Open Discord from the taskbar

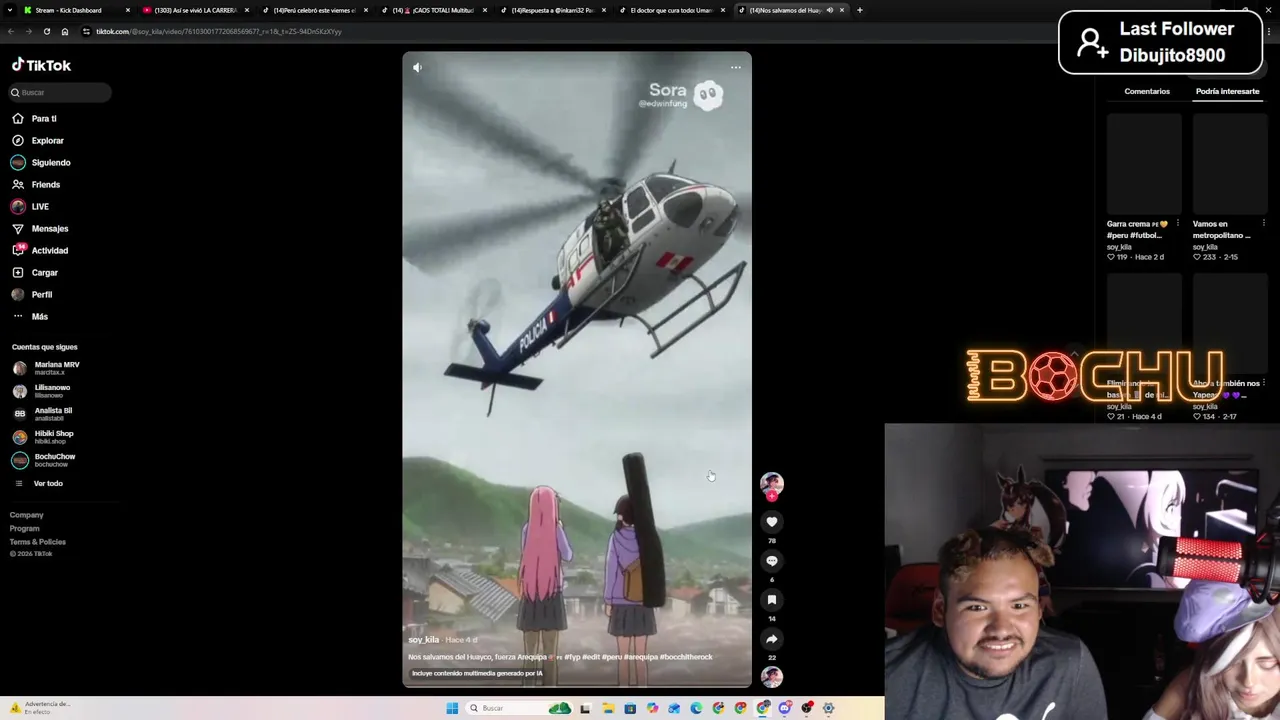pyautogui.click(x=785, y=708)
